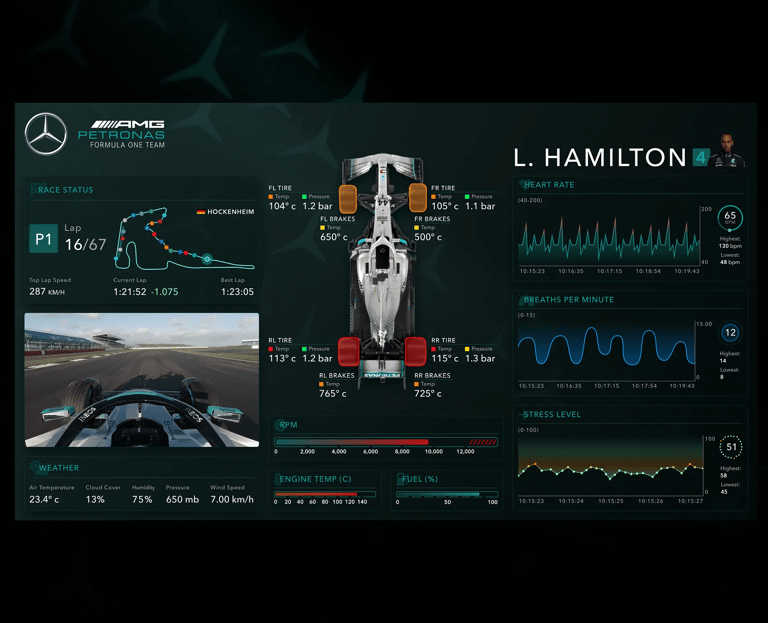The image size is (768, 623).
Task: Select the front-right orange tire on the car
Action: point(418,197)
